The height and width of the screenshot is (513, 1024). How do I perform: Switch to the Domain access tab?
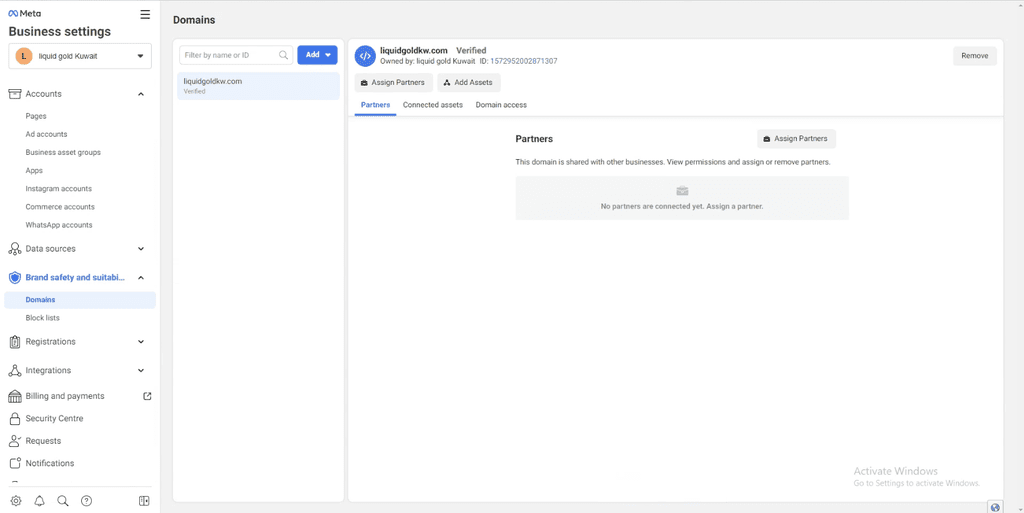(501, 105)
